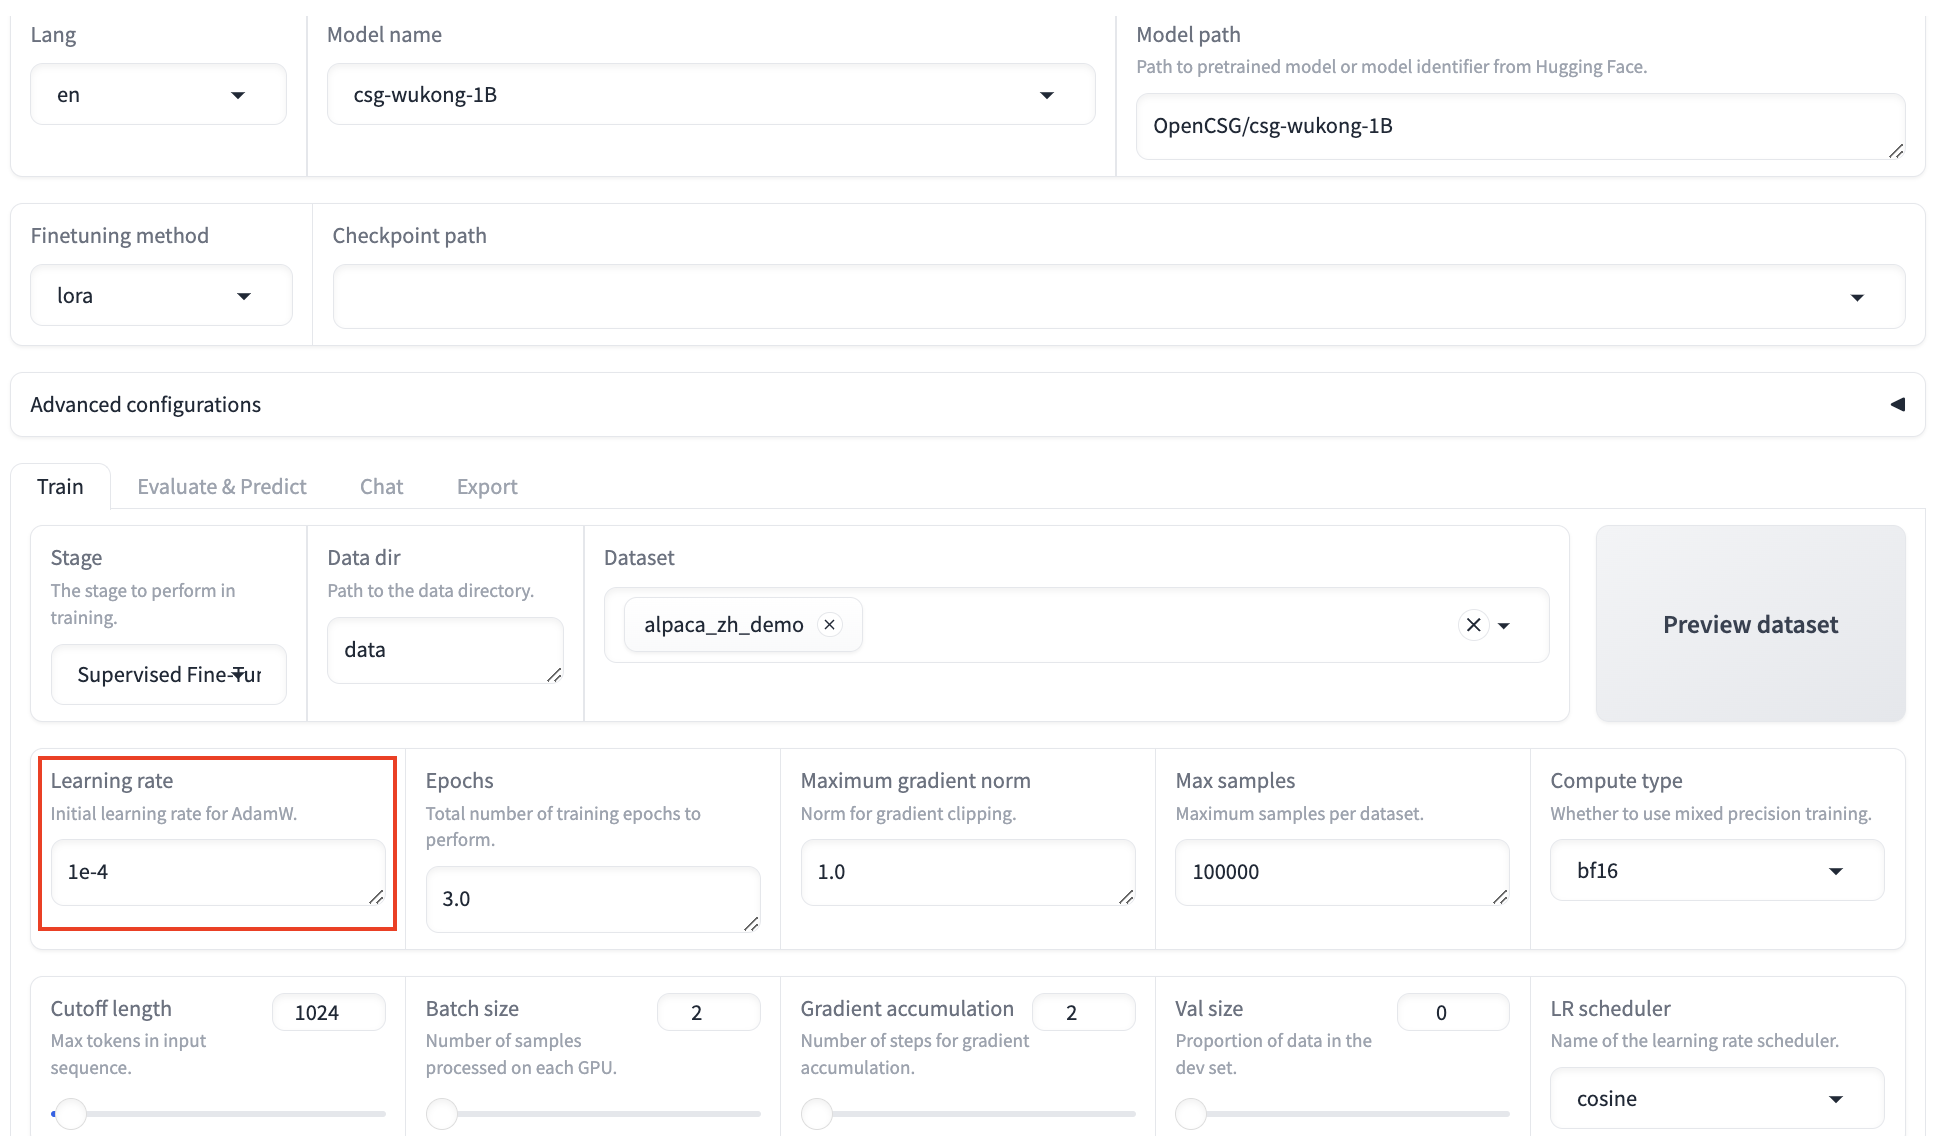Screen dimensions: 1940x1136
Task: Click in Learning rate input field
Action: pos(216,872)
